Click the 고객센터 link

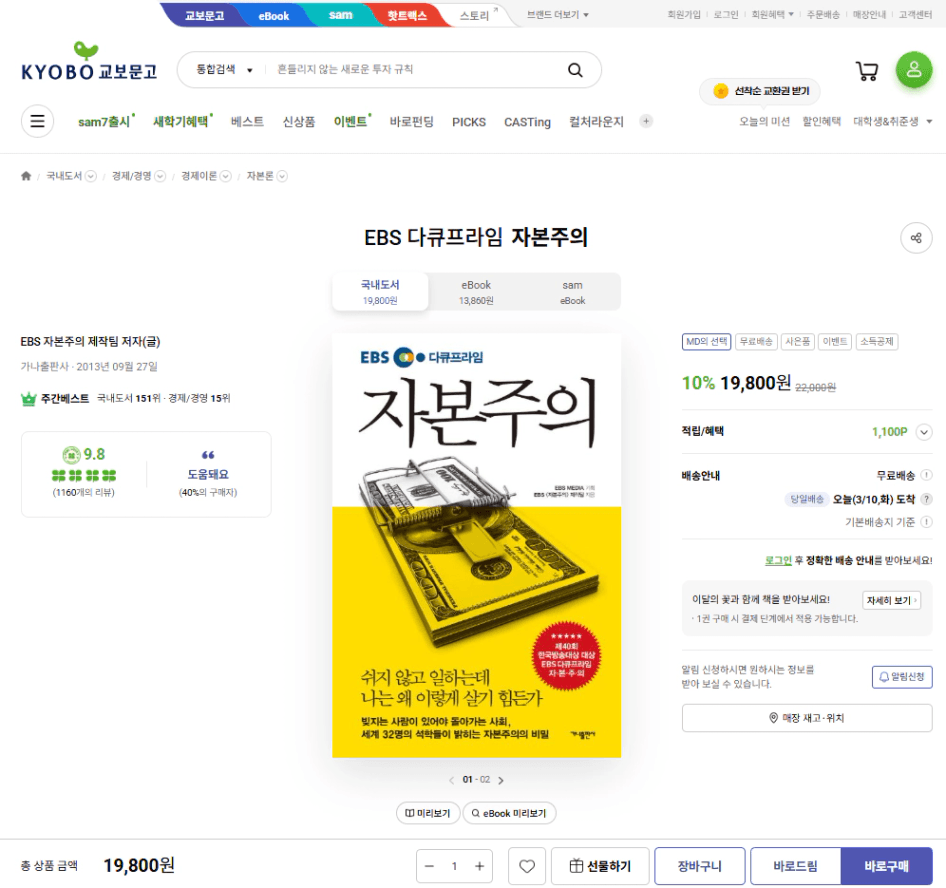coord(915,14)
